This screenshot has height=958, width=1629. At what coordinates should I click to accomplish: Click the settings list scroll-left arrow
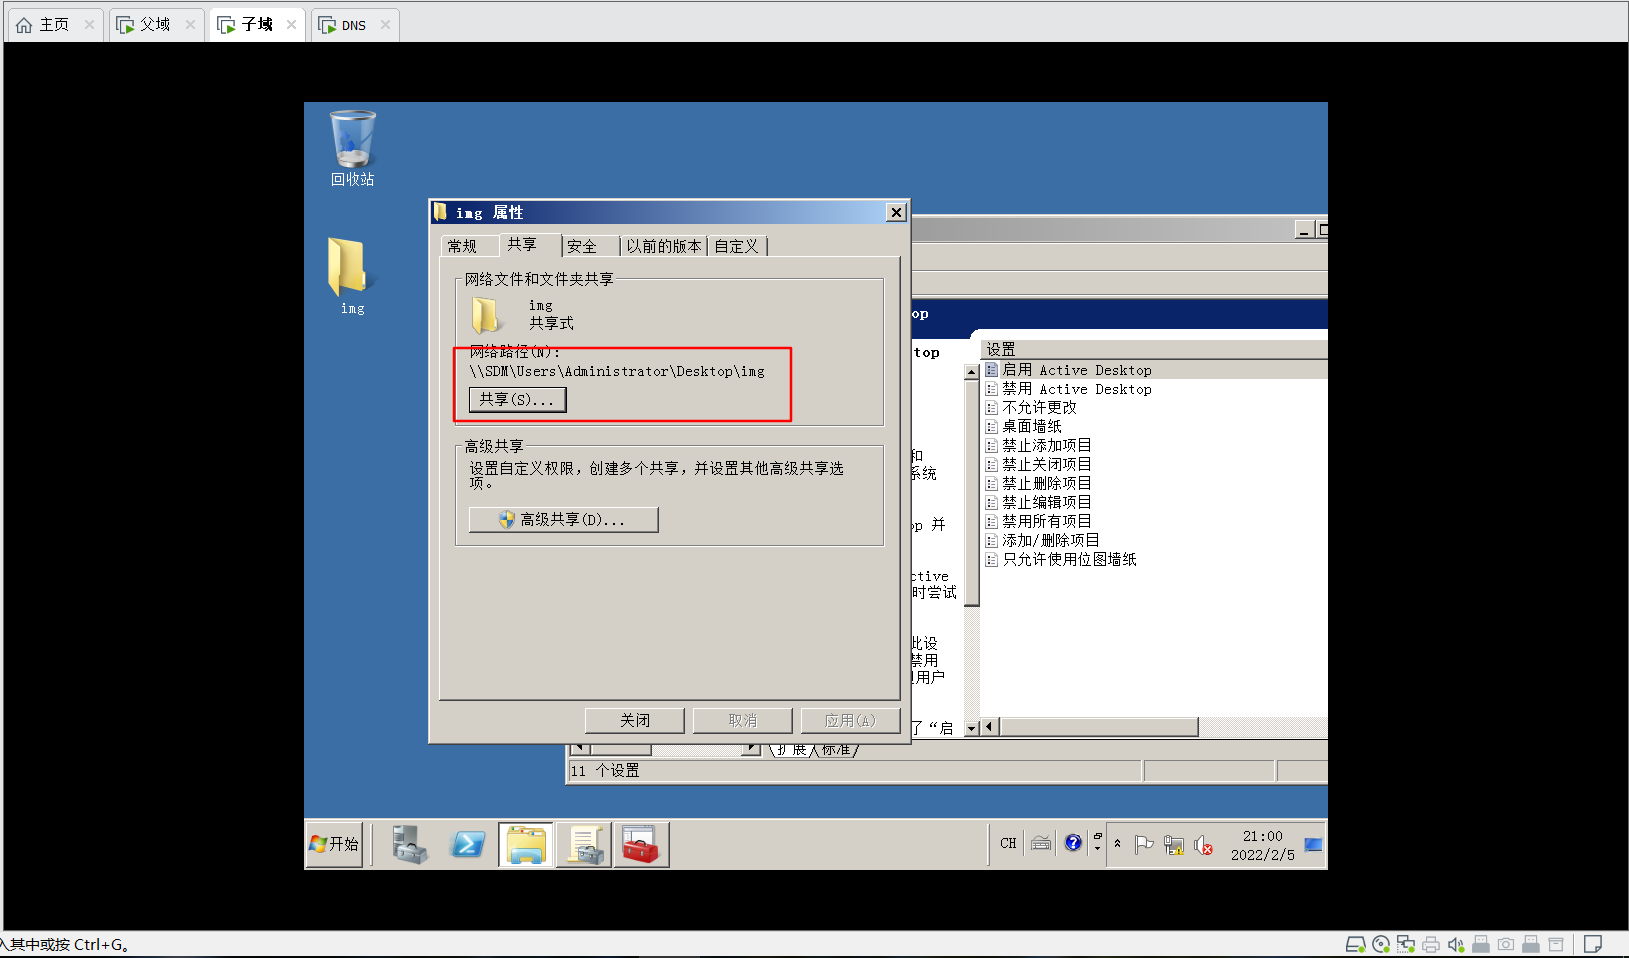pos(989,727)
